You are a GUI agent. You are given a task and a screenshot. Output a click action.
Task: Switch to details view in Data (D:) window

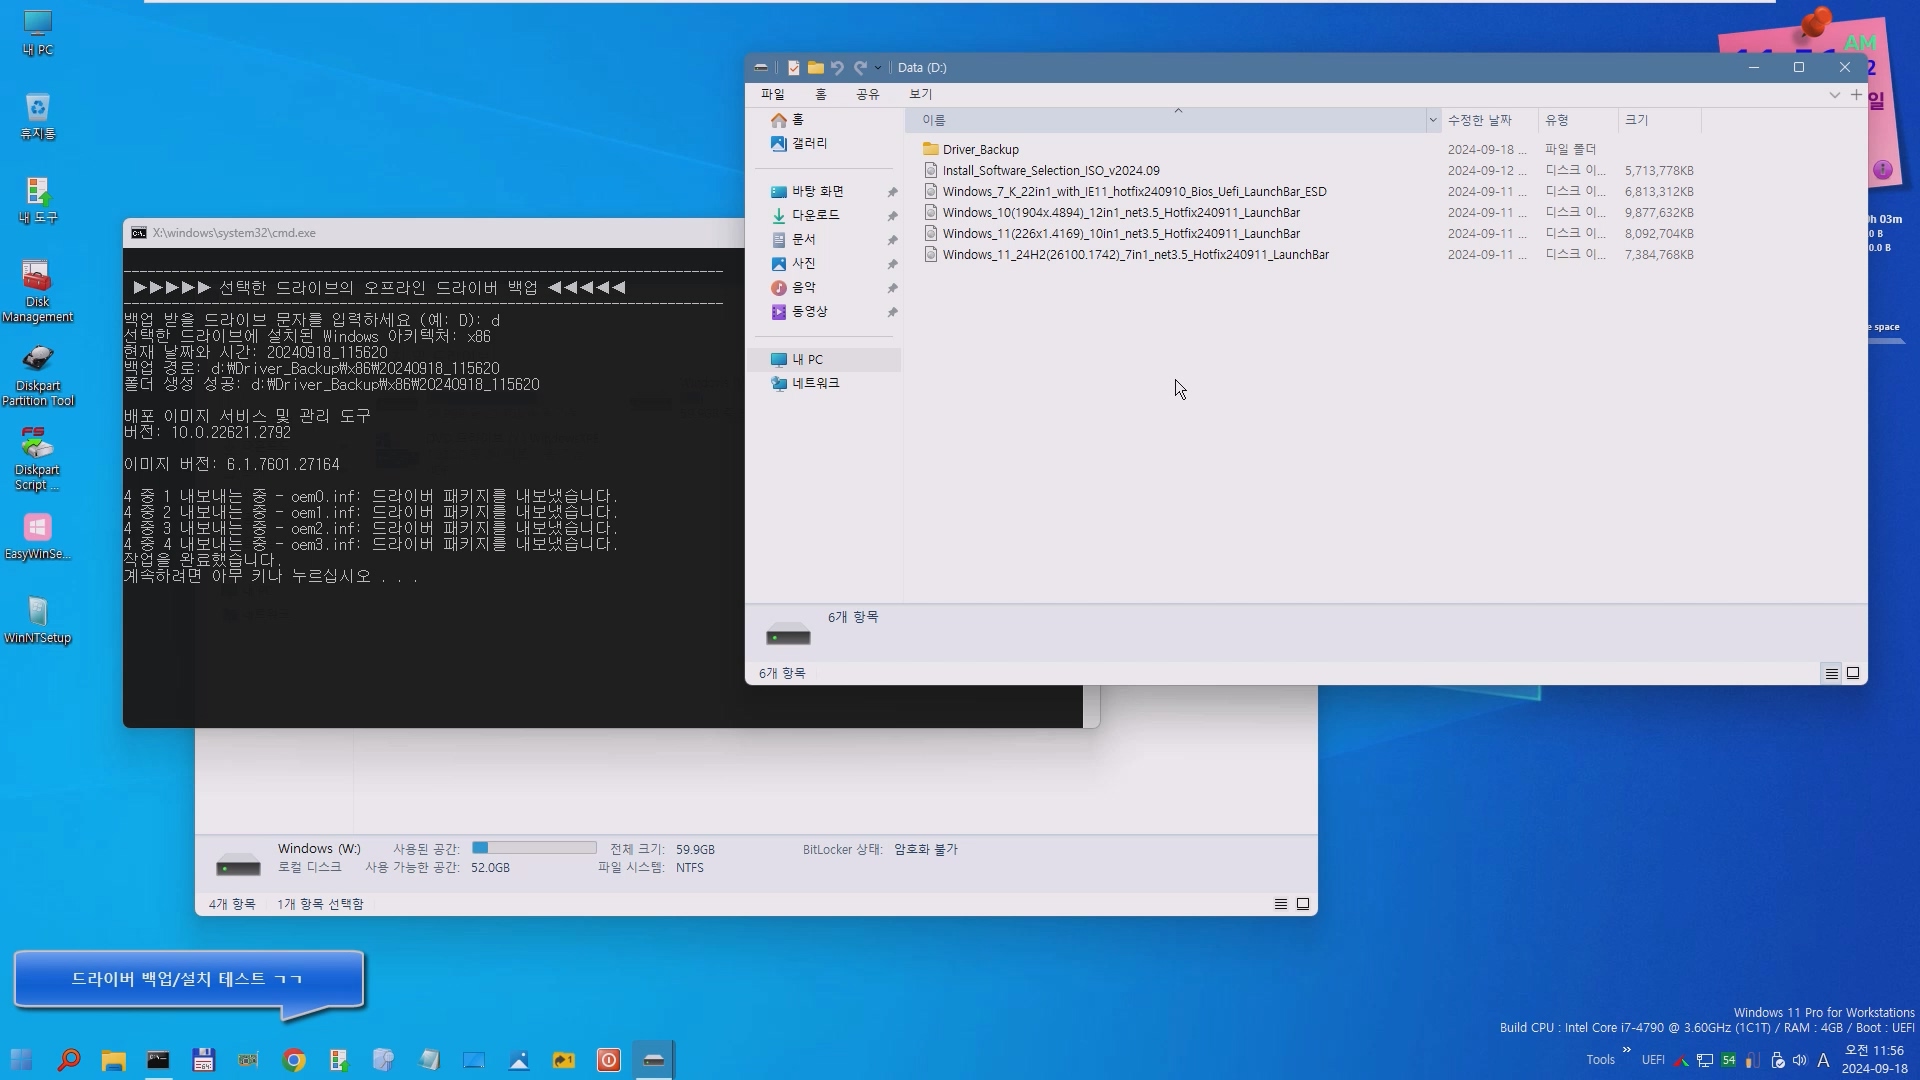1831,673
